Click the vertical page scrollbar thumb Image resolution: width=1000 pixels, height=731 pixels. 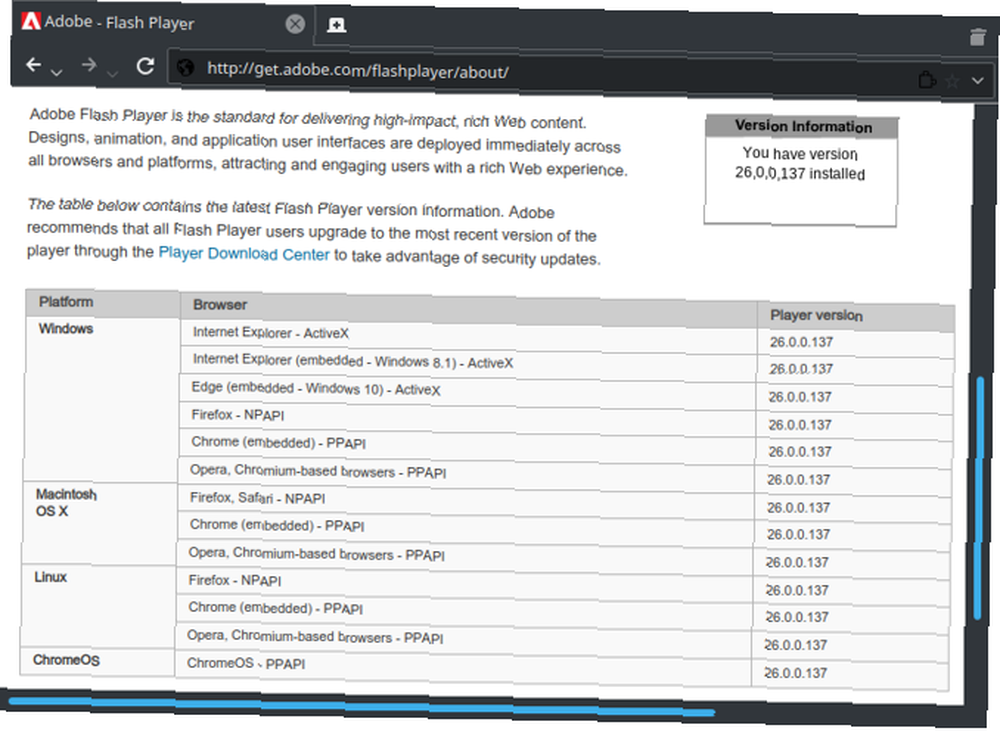click(x=978, y=498)
